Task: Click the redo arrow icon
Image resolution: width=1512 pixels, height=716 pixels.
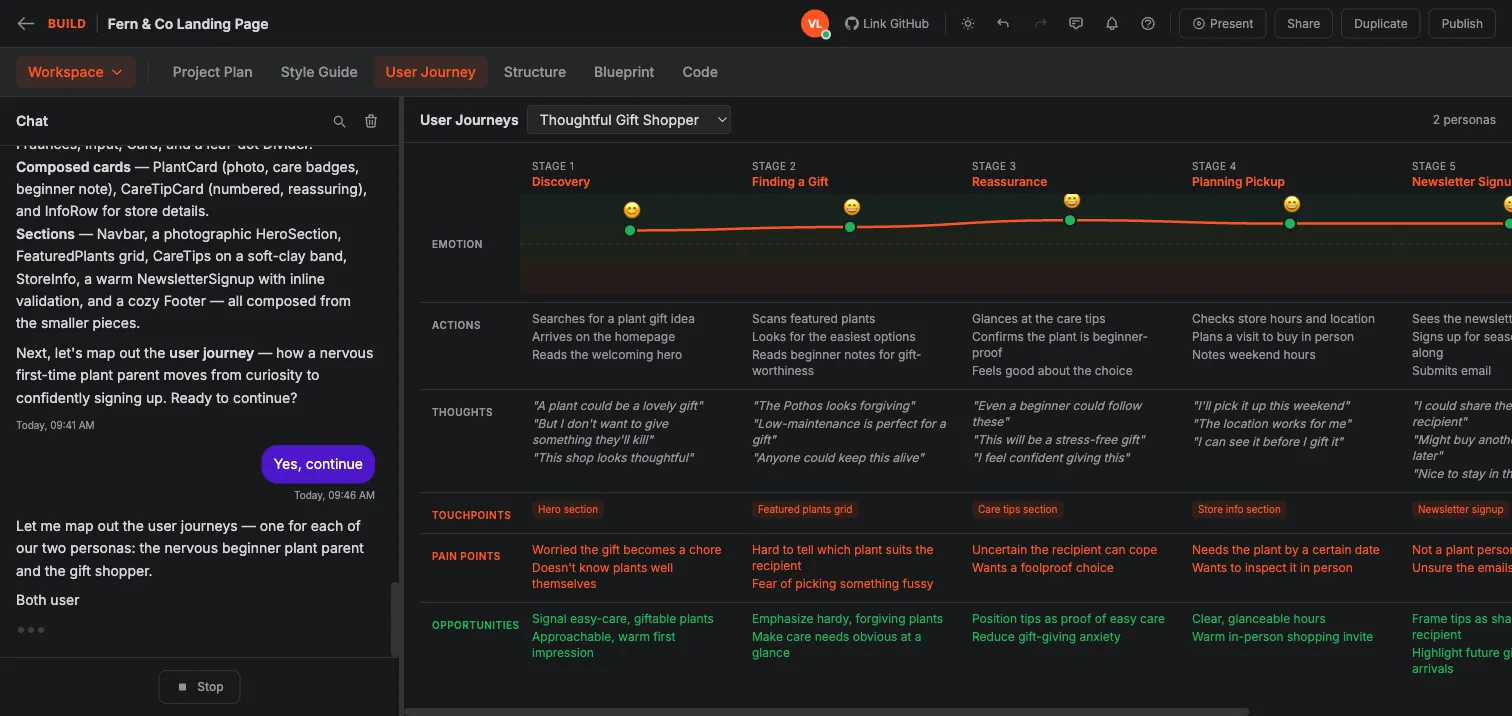Action: [x=1040, y=24]
